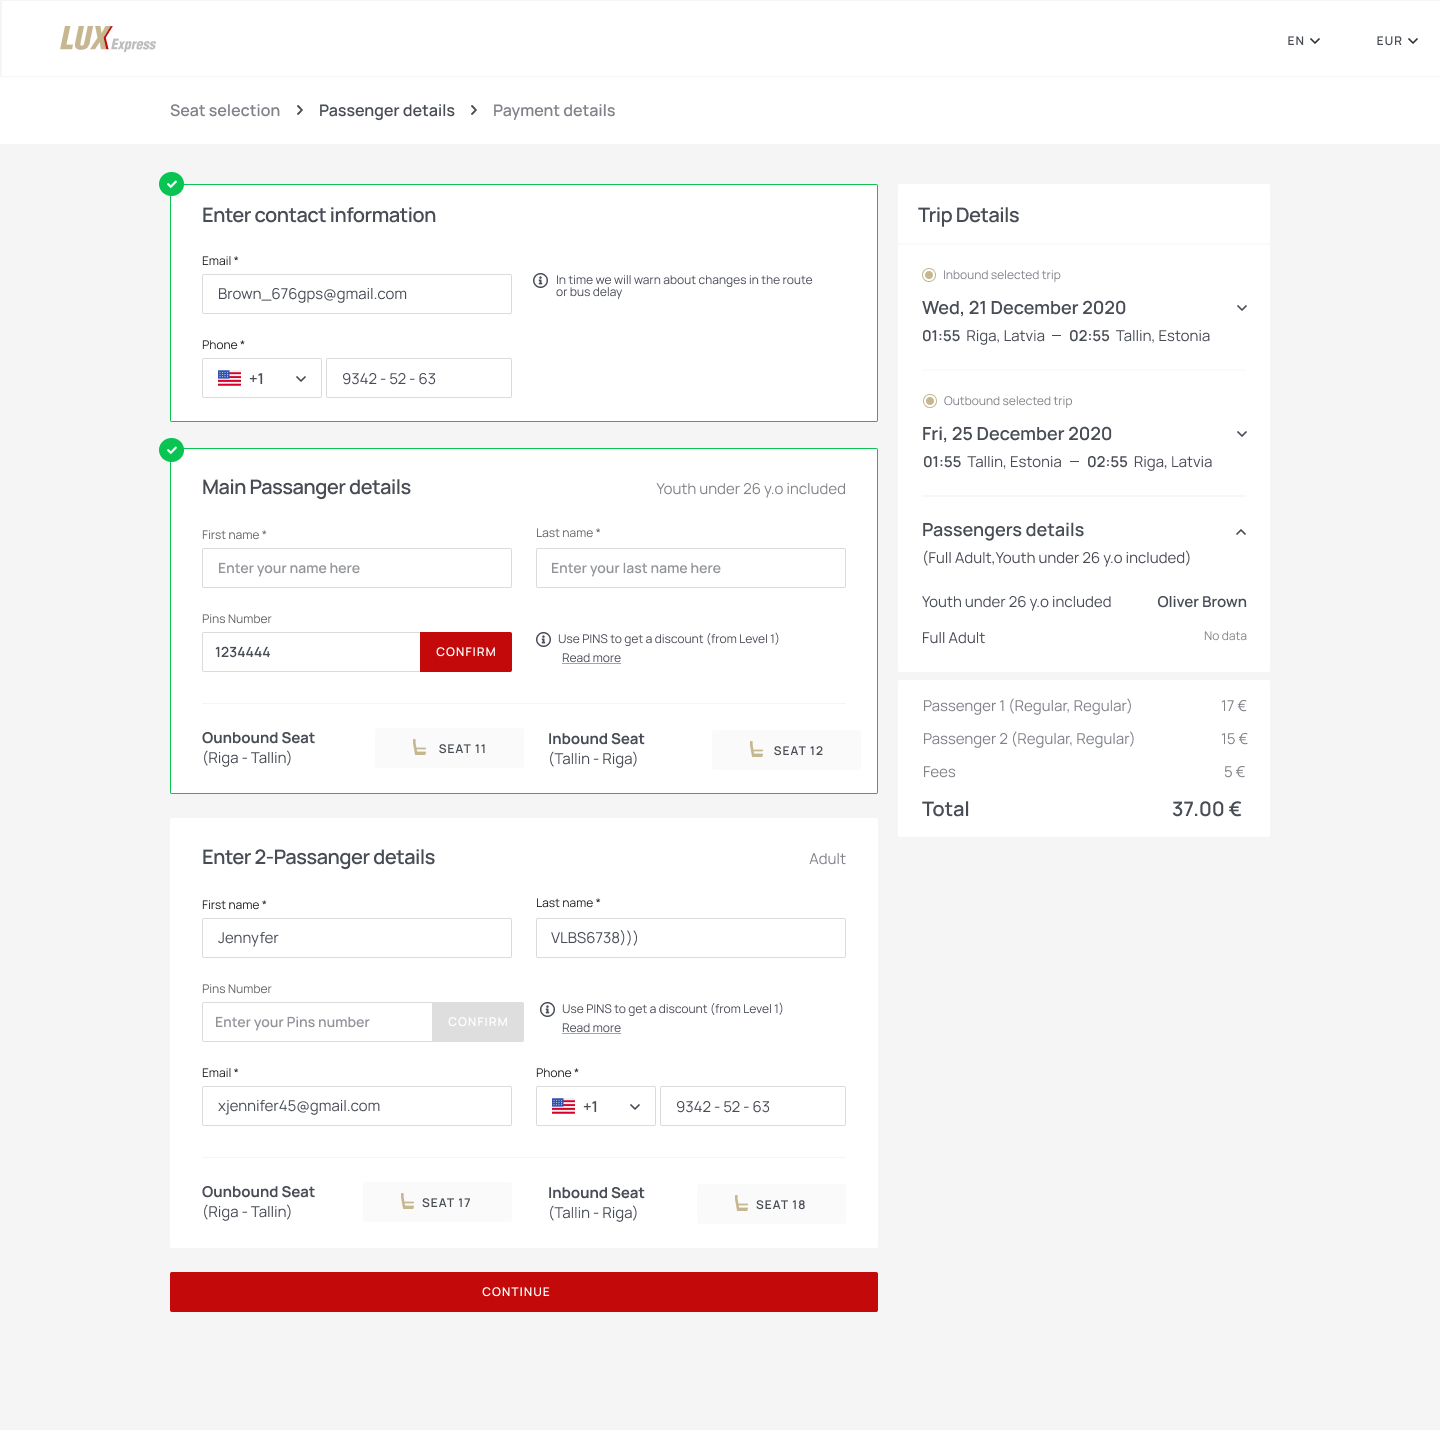Image resolution: width=1440 pixels, height=1430 pixels.
Task: Go to Seat selection step
Action: tap(225, 111)
